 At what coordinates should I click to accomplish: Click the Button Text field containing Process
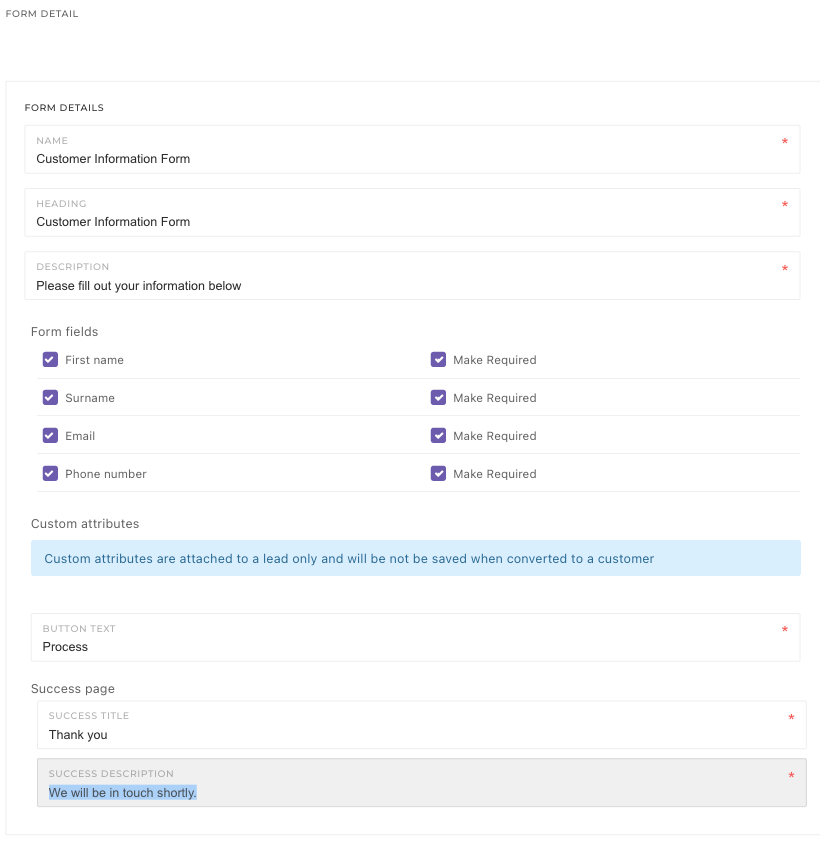coord(400,646)
